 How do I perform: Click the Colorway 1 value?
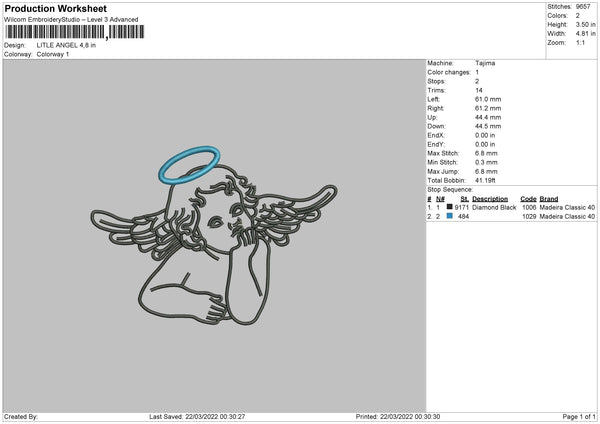pyautogui.click(x=53, y=54)
